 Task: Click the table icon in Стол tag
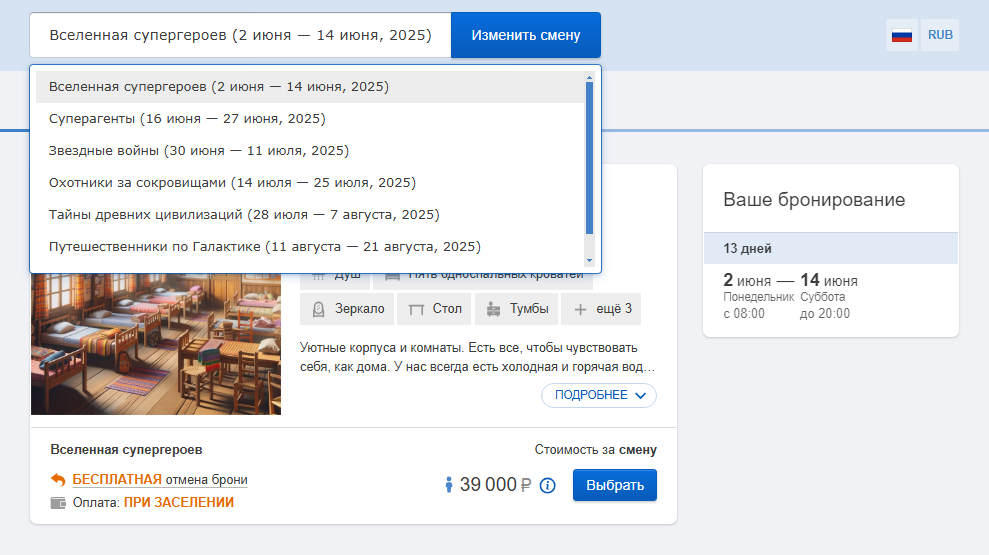[416, 310]
